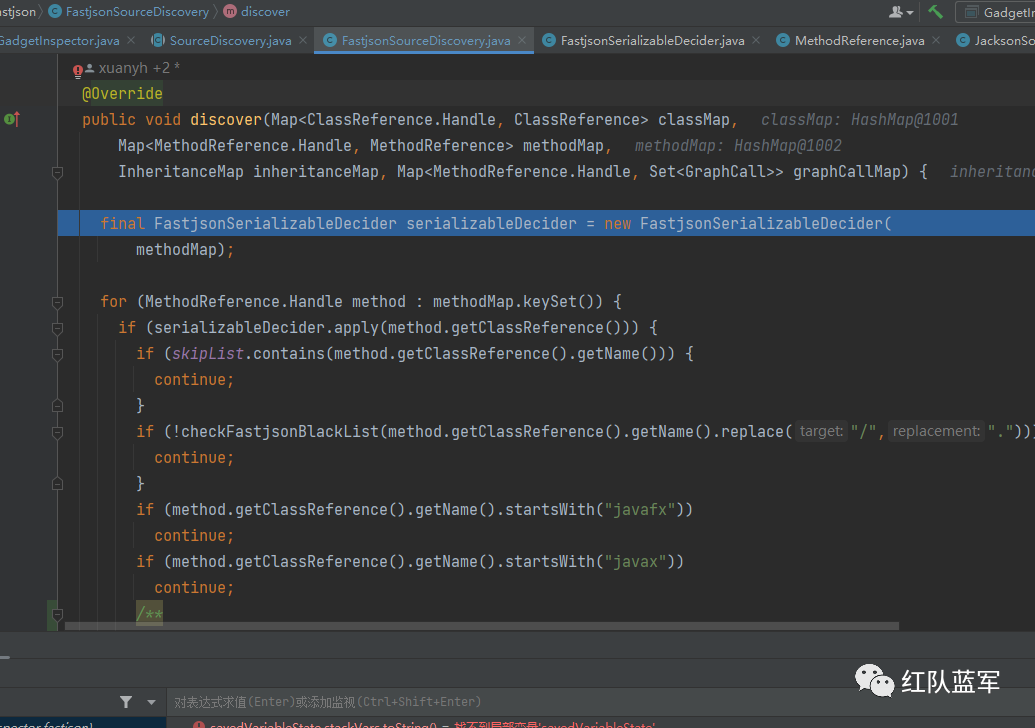Click the methodMap: HashMap@1002 inline hint
Viewport: 1035px width, 728px height.
point(738,146)
